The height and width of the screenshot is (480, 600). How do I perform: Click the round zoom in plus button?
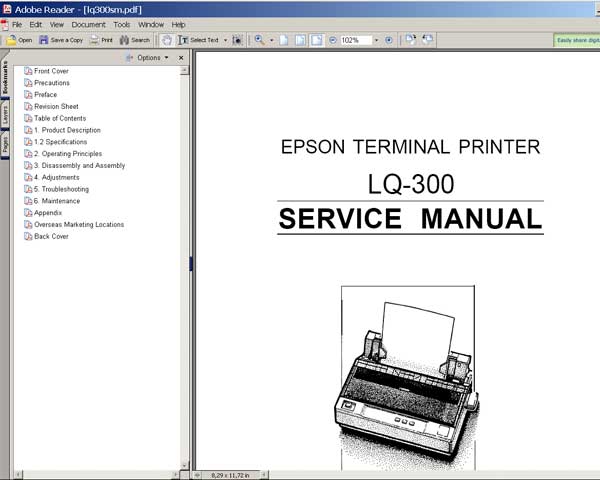coord(389,40)
